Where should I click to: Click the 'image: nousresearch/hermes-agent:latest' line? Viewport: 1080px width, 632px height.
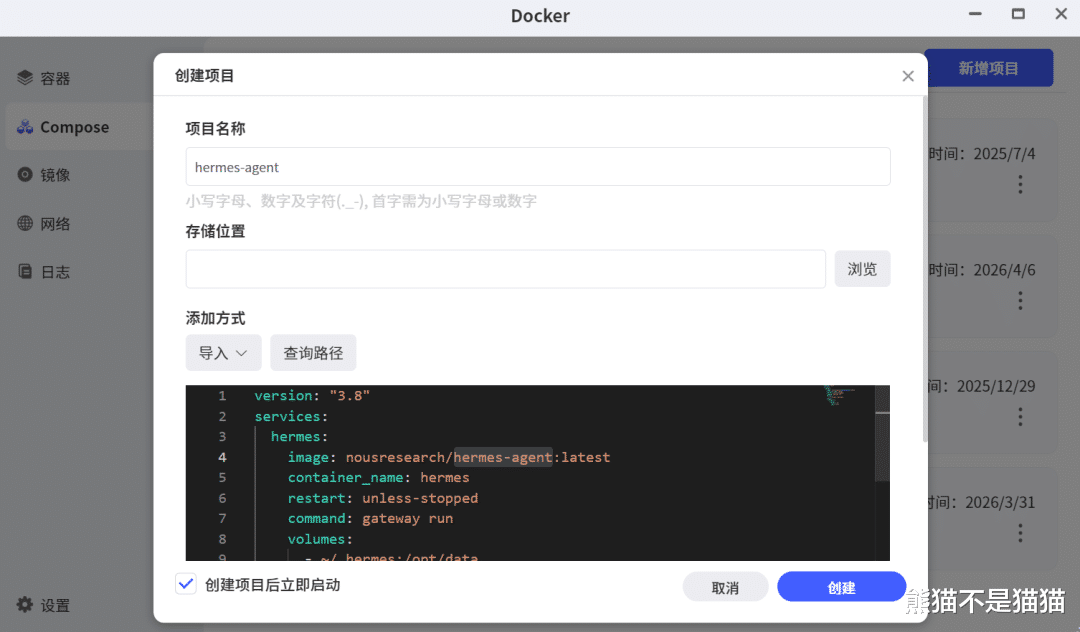(x=449, y=457)
